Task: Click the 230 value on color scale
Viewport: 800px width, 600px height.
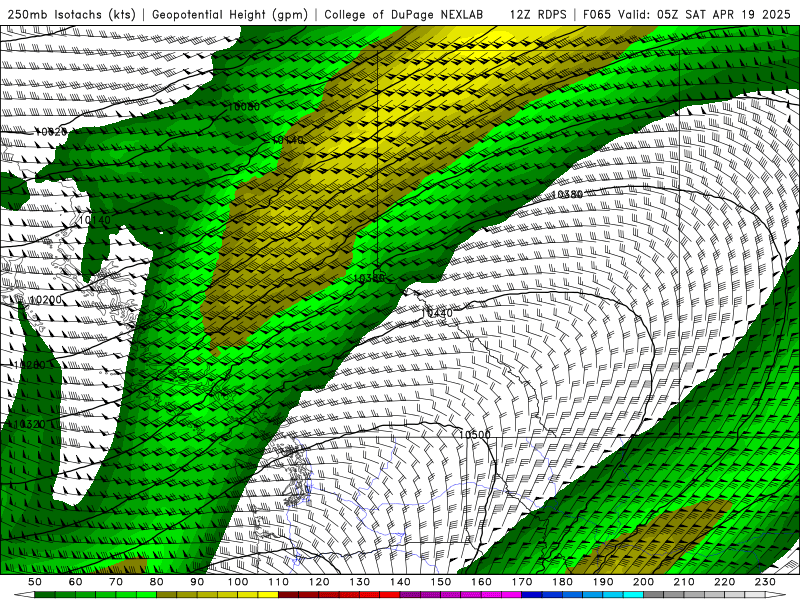Action: pyautogui.click(x=766, y=582)
